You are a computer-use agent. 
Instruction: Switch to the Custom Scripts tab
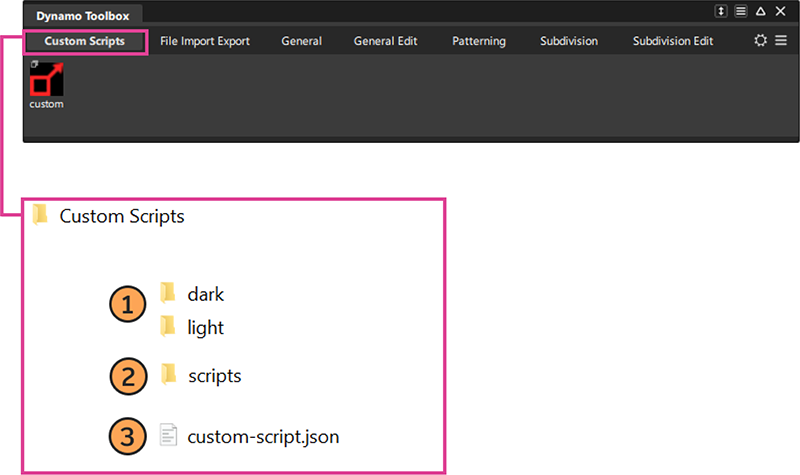pyautogui.click(x=85, y=41)
